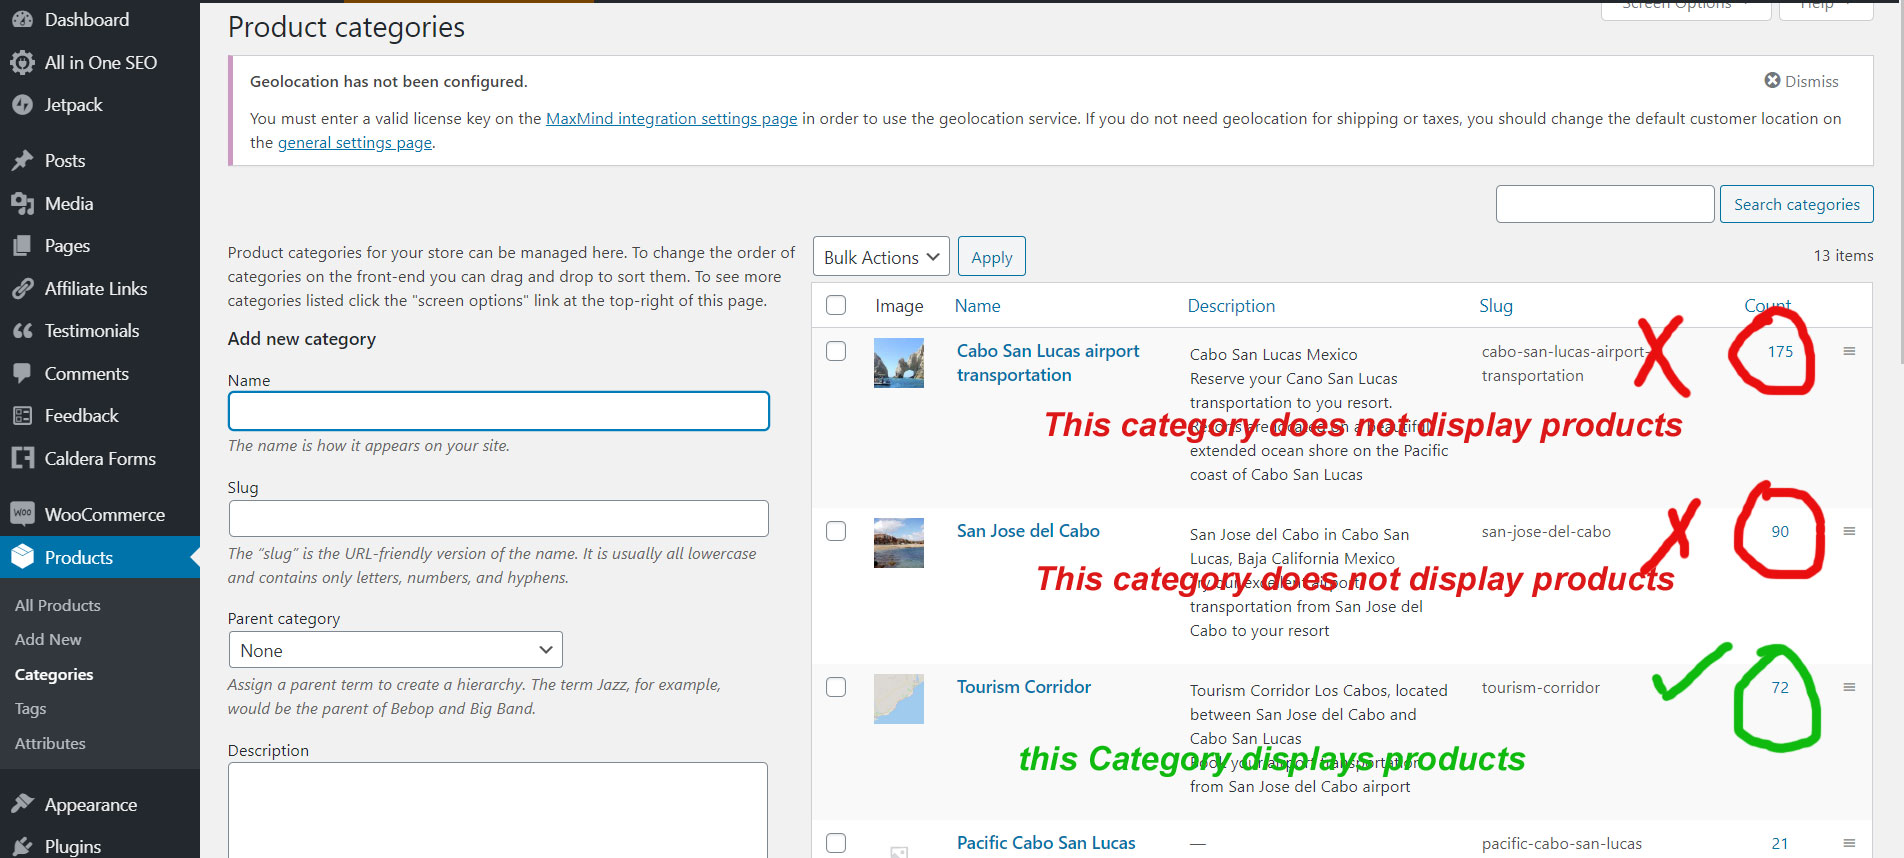
Task: Click the Affiliate Links chain icon
Action: 22,289
